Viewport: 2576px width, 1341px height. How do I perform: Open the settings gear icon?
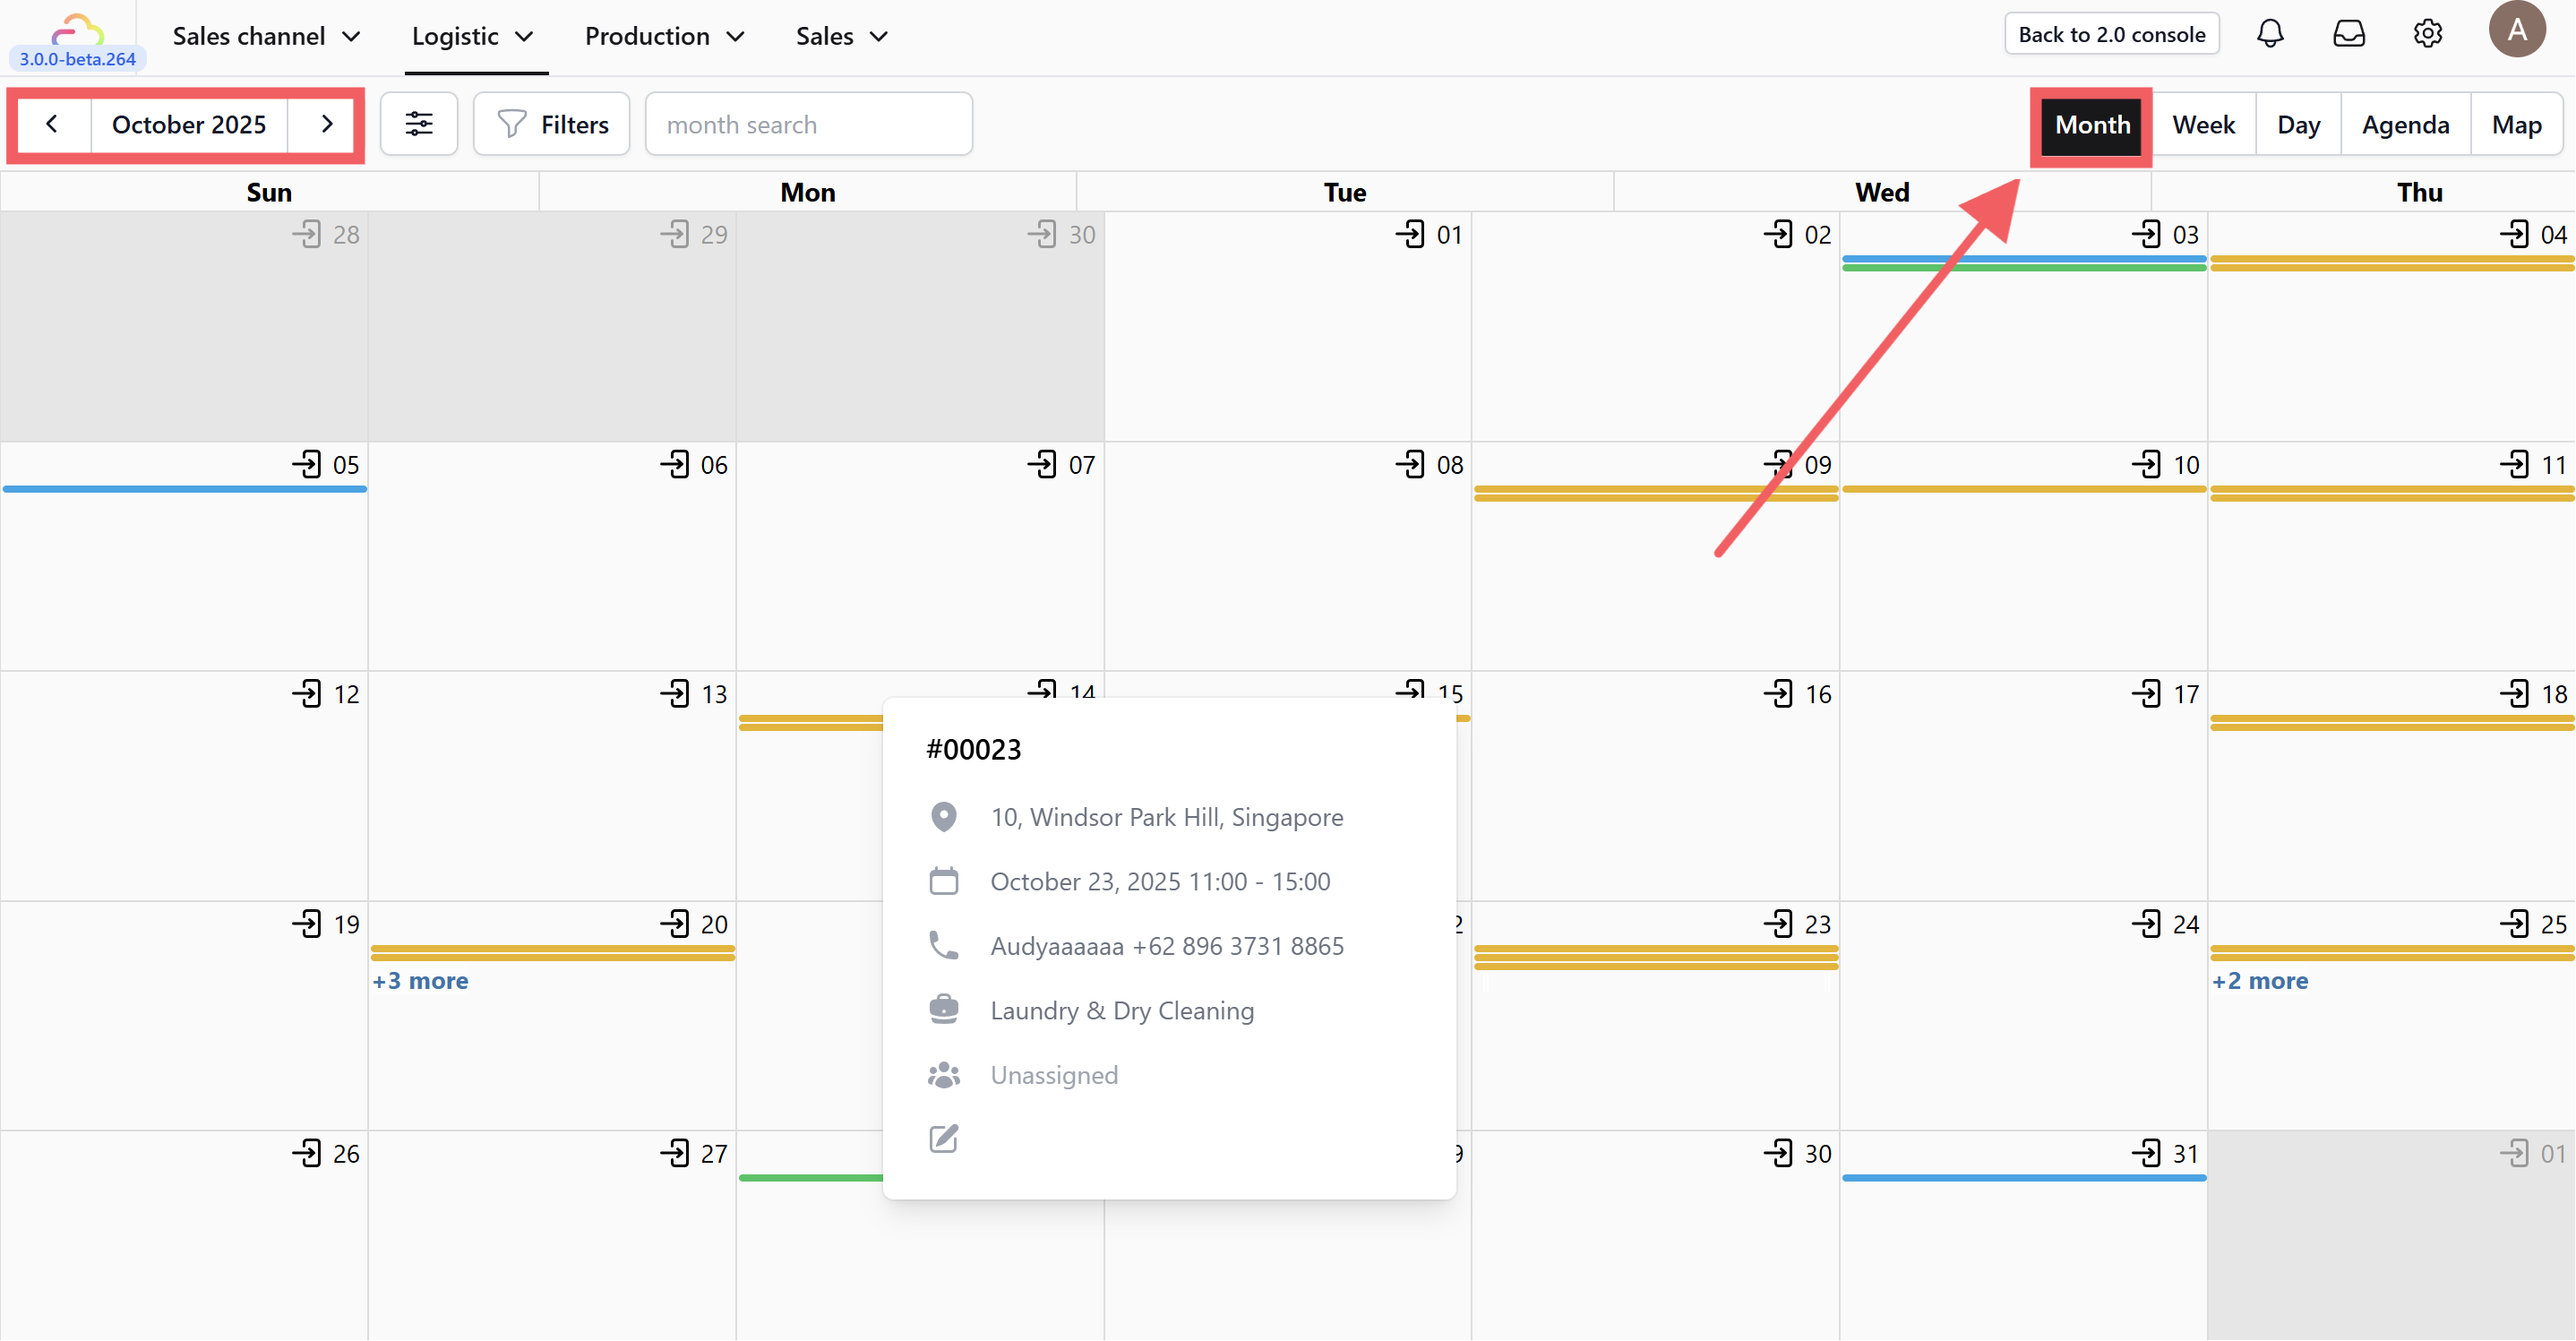[x=2427, y=34]
